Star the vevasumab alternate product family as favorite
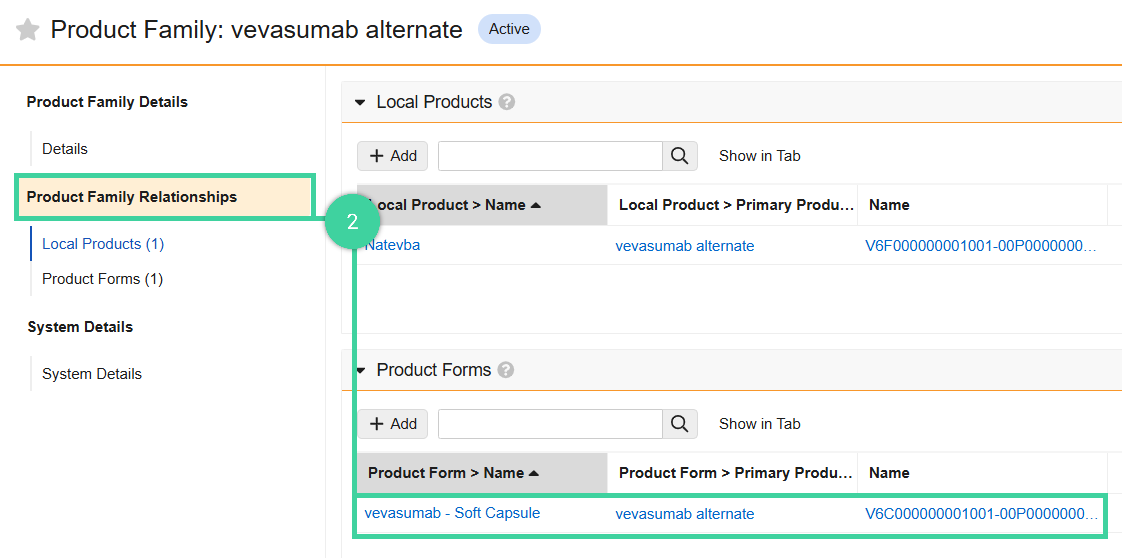 point(27,30)
